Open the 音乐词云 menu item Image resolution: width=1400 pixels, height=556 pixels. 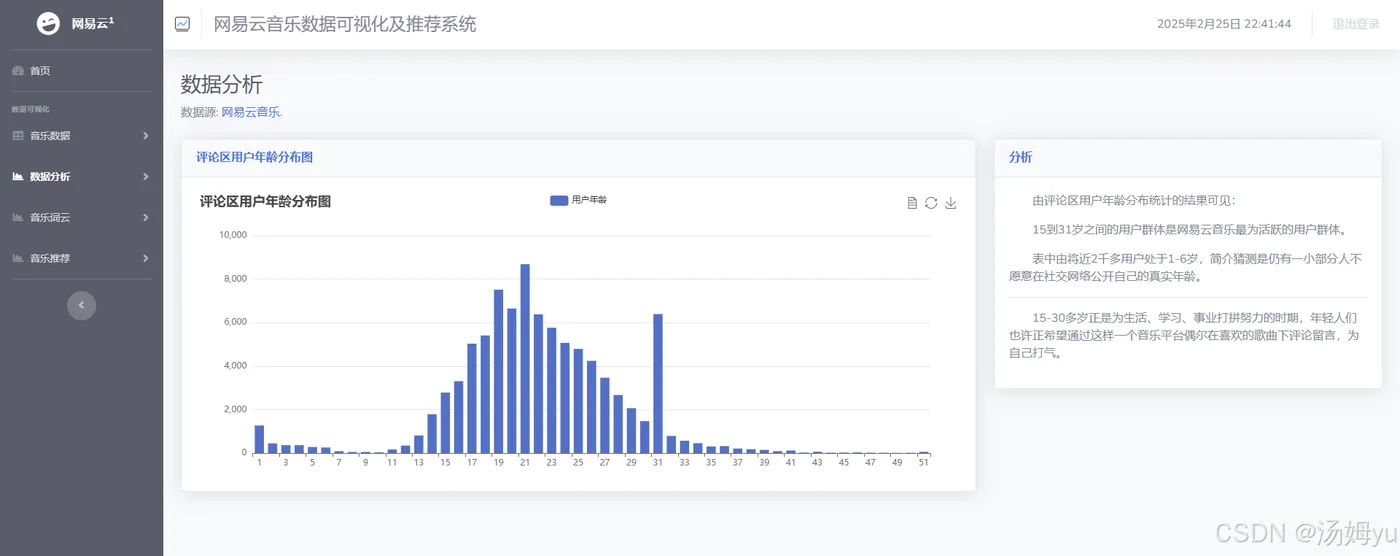click(81, 217)
